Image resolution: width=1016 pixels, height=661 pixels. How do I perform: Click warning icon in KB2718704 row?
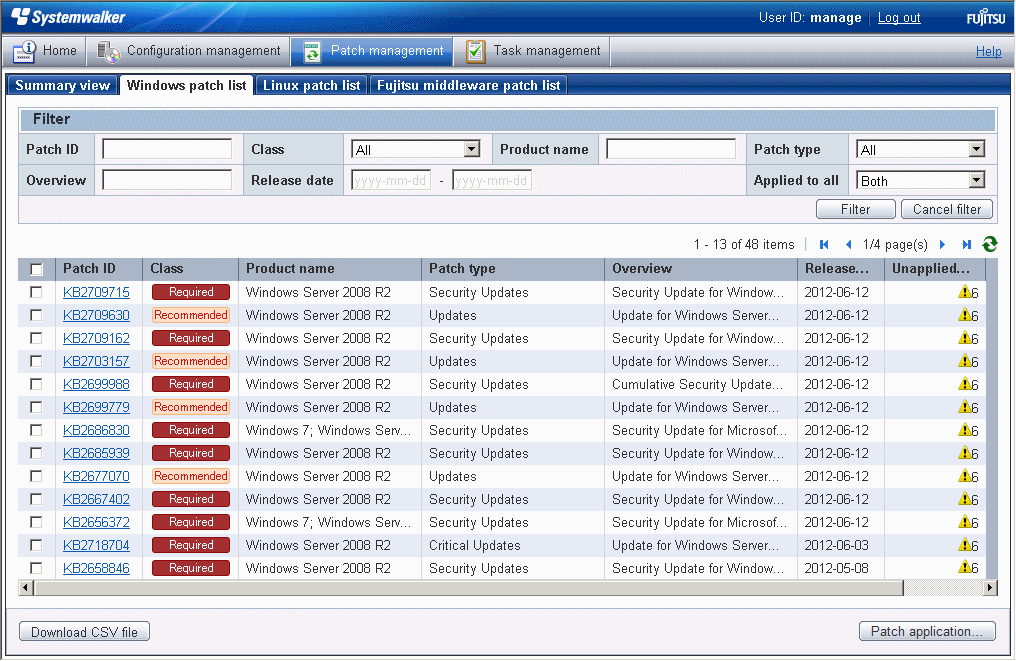(x=965, y=545)
